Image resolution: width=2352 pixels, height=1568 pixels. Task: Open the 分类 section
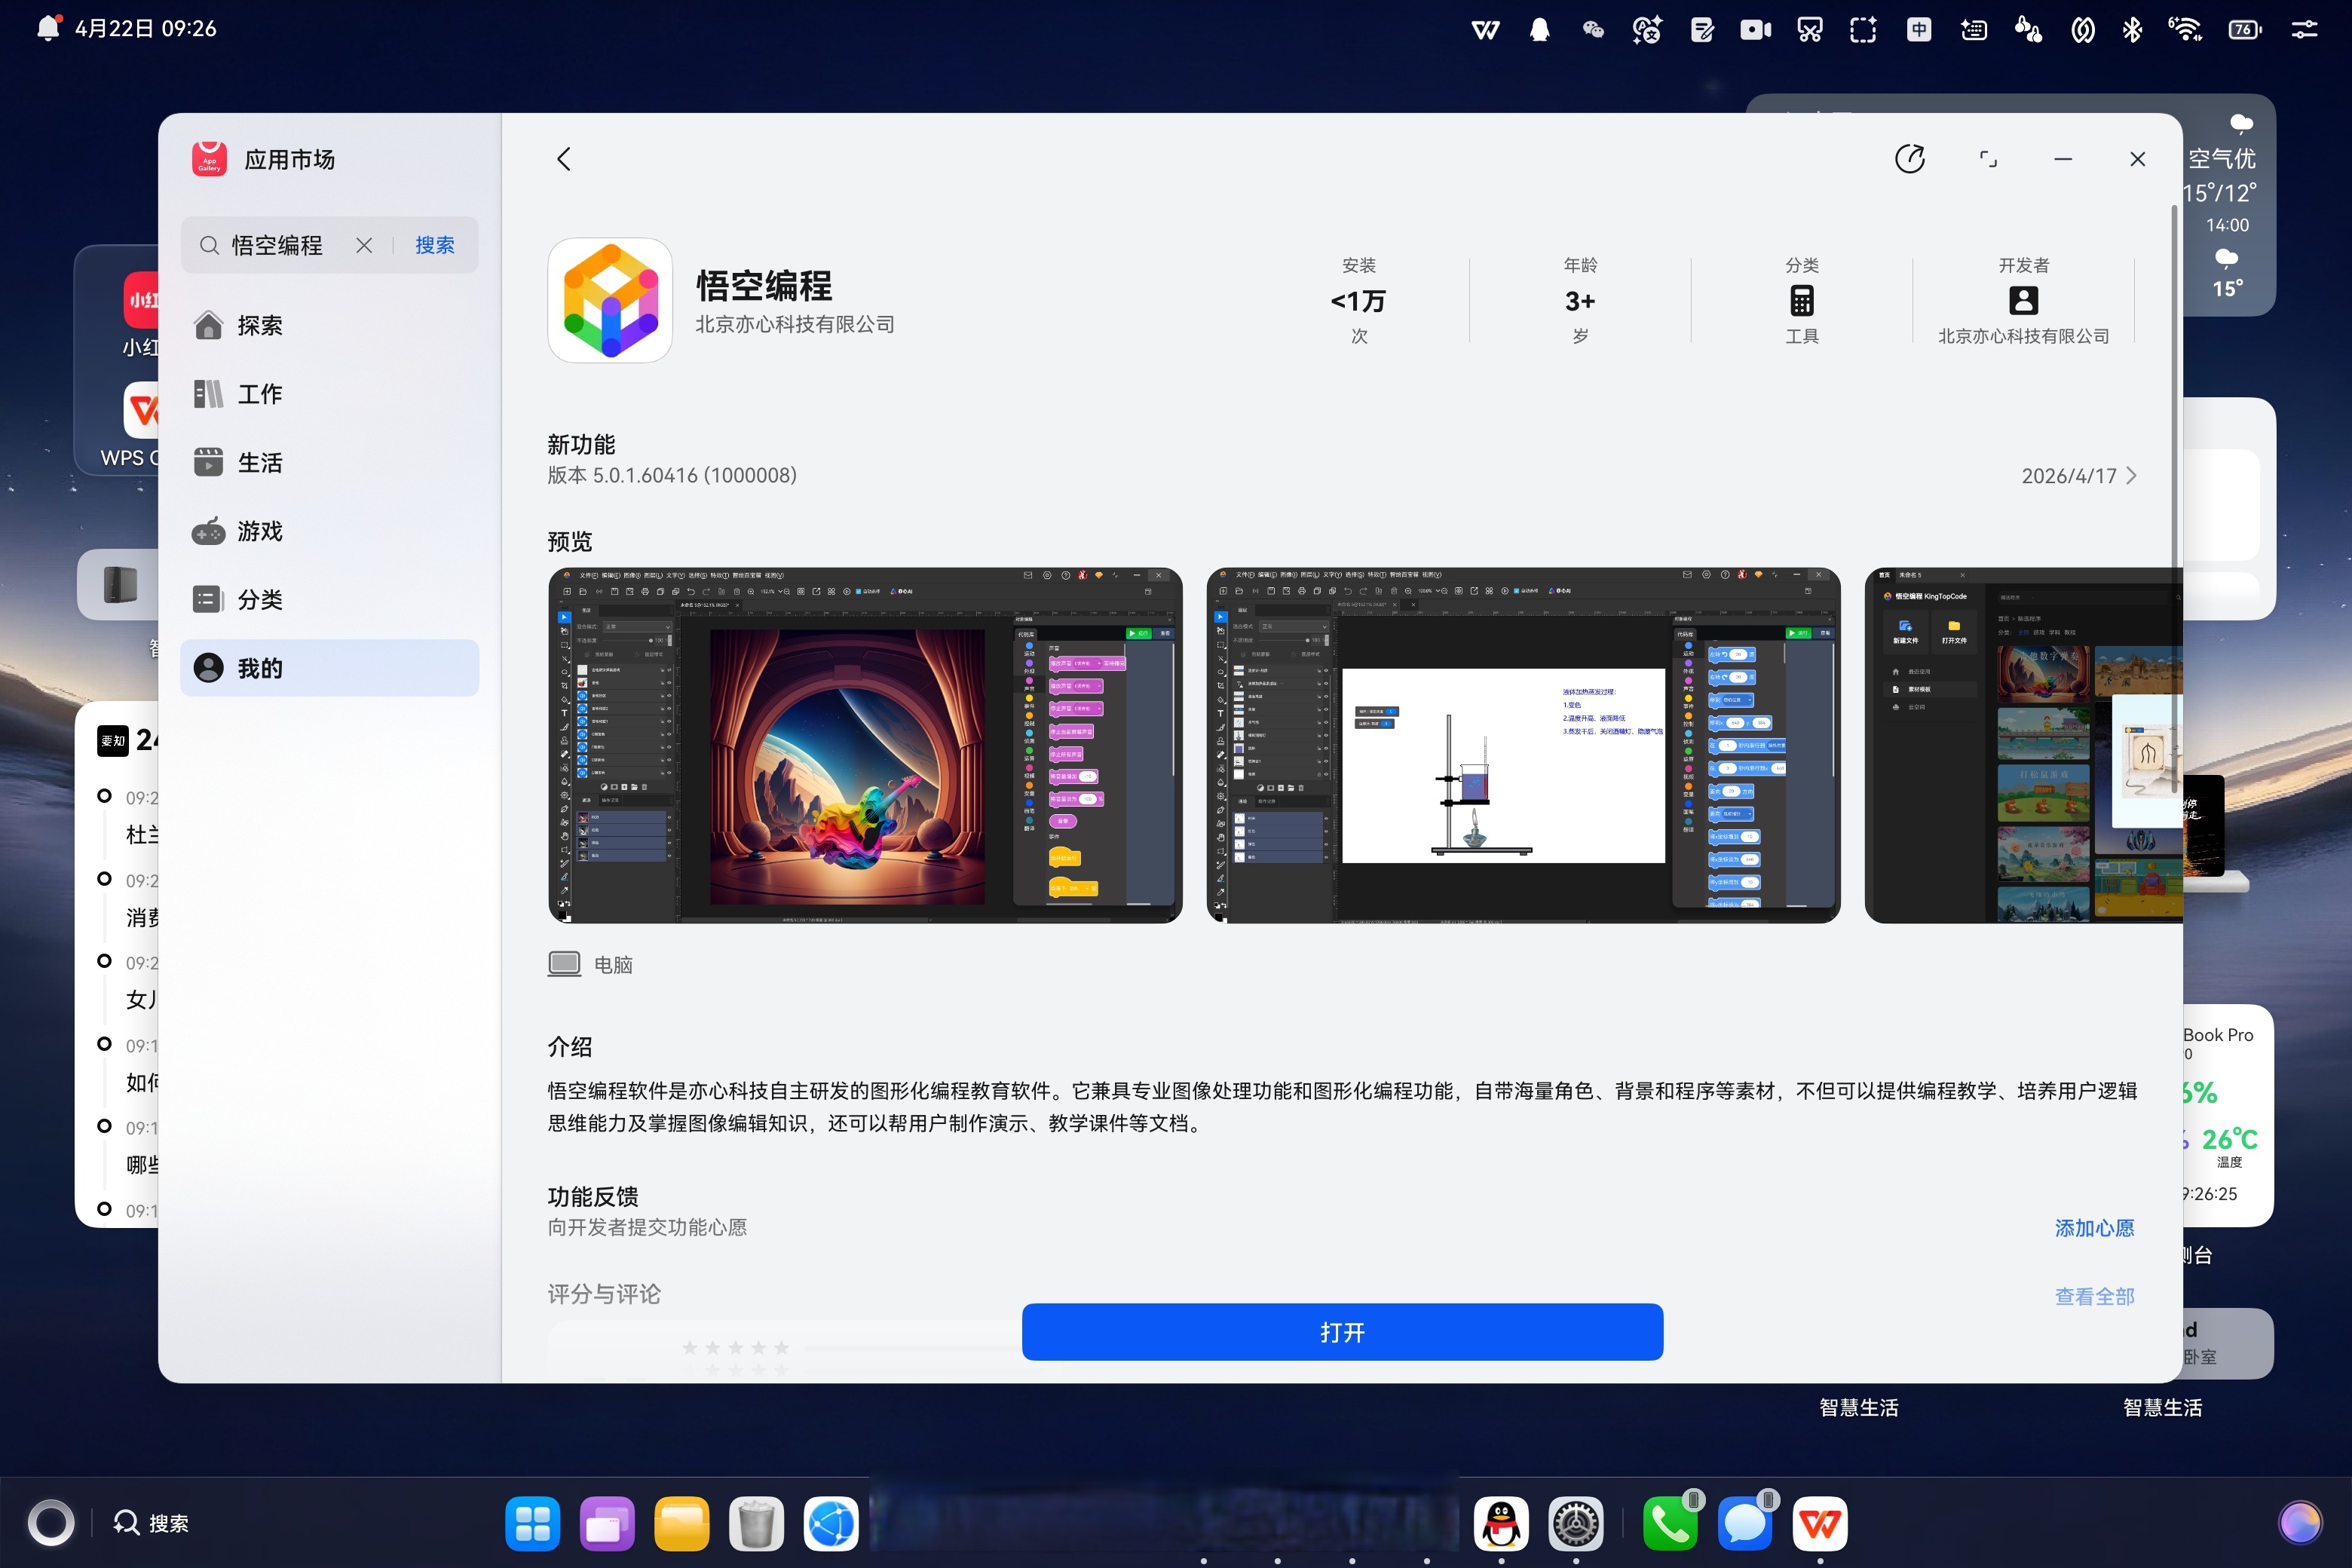click(x=329, y=599)
